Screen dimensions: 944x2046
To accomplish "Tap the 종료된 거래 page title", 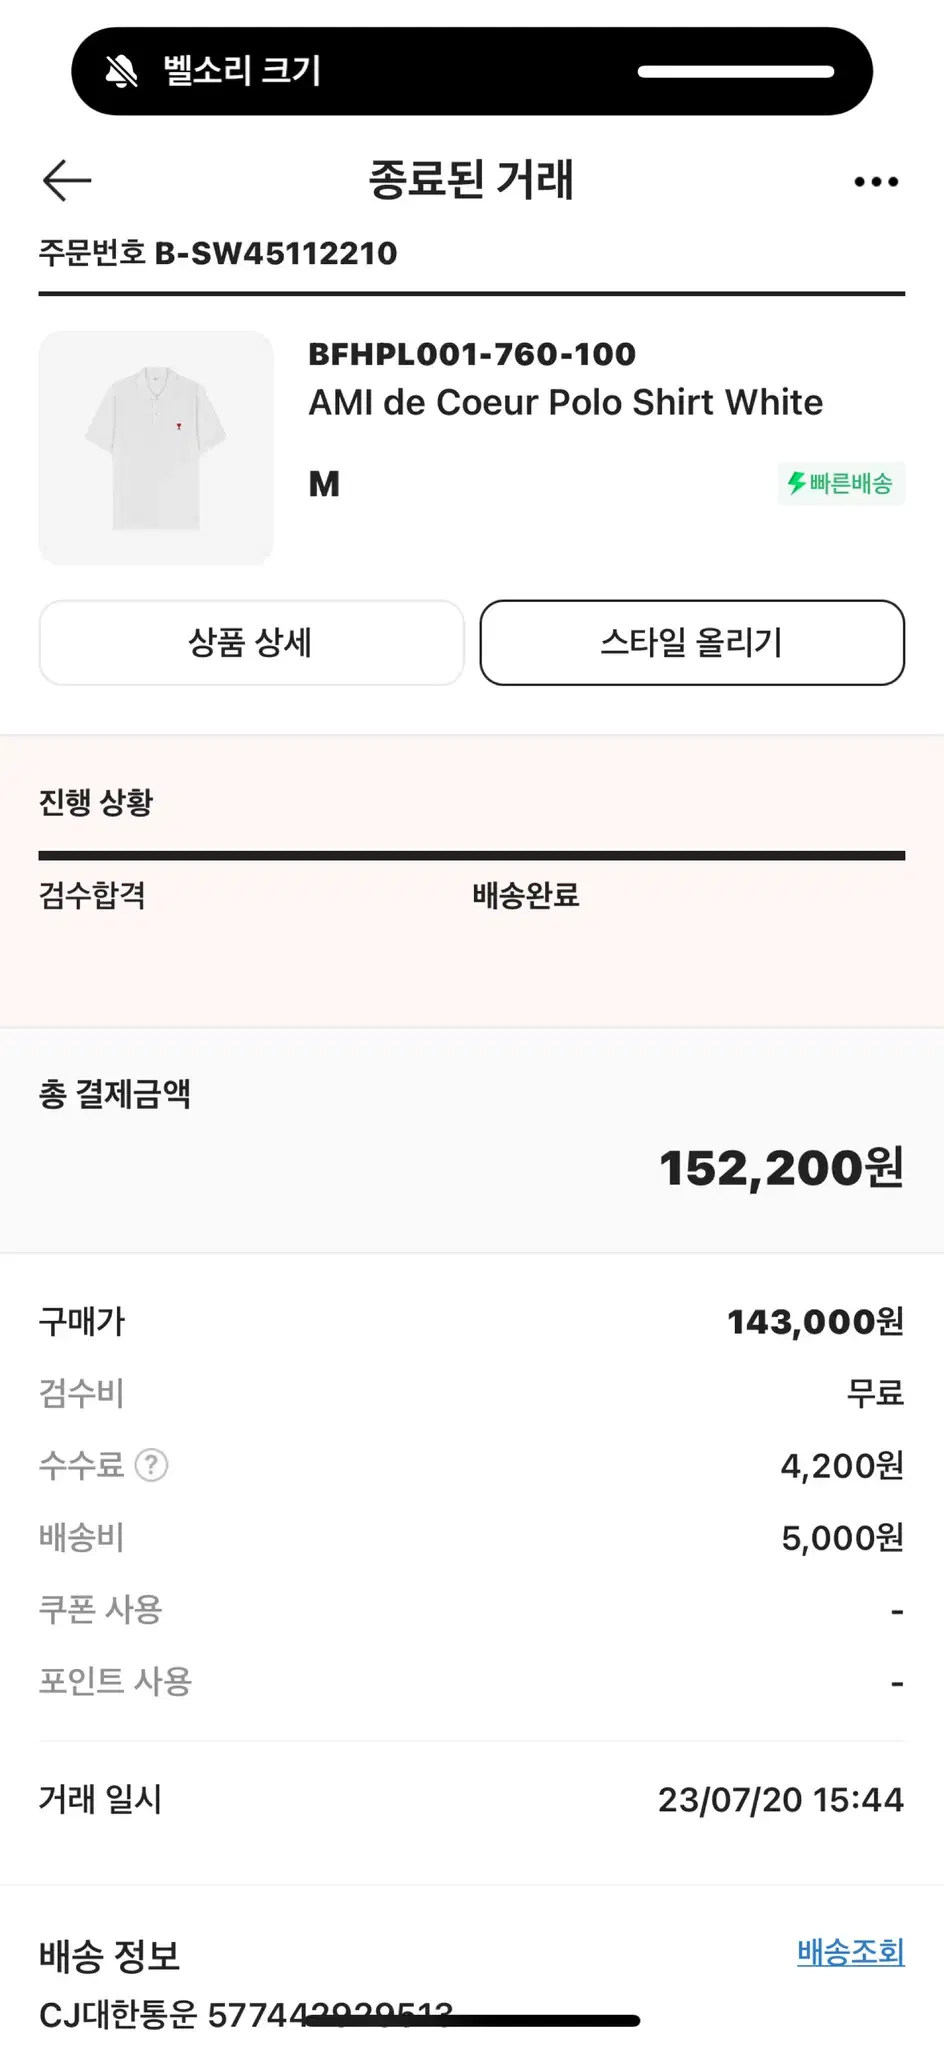I will [472, 180].
